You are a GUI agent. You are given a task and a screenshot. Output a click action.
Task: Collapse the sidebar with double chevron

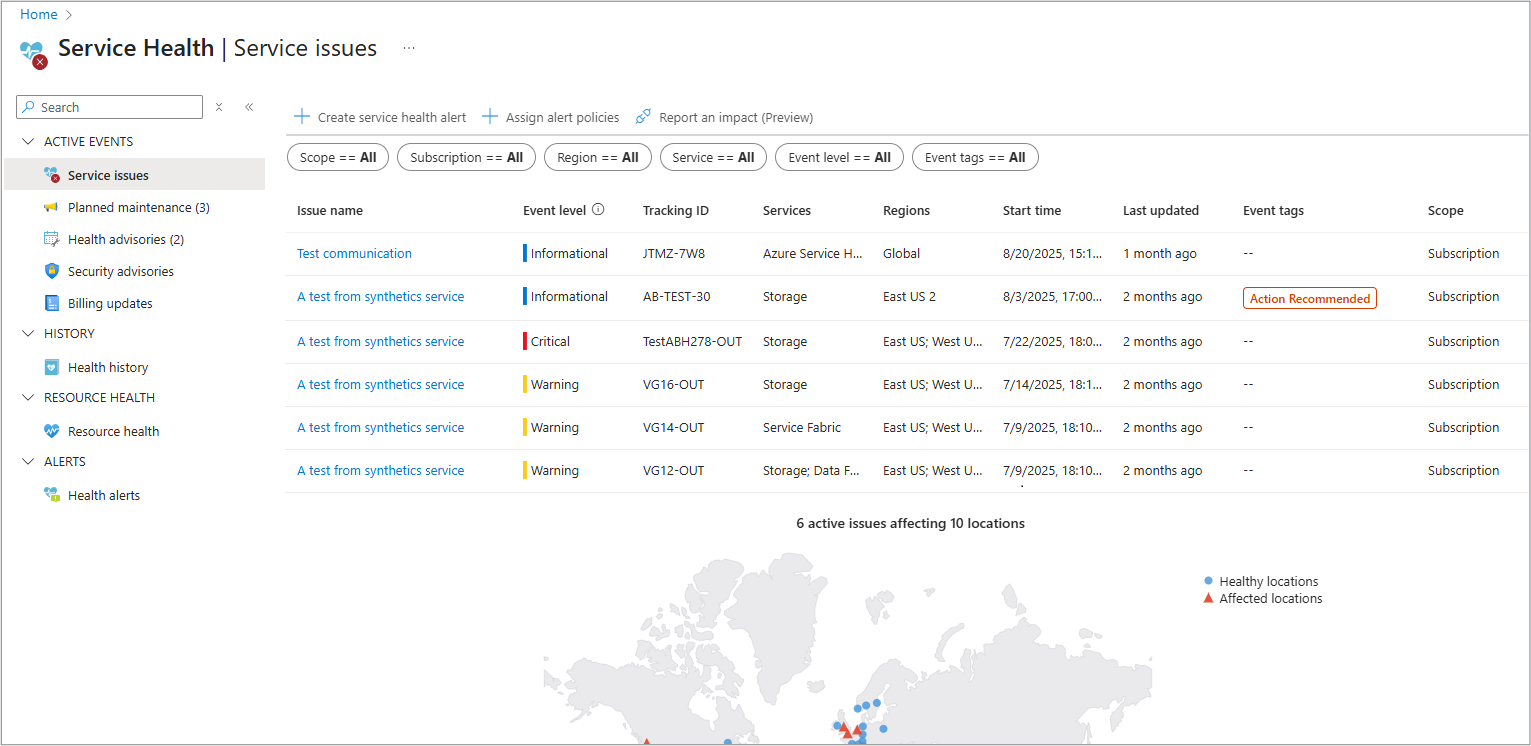click(x=249, y=107)
